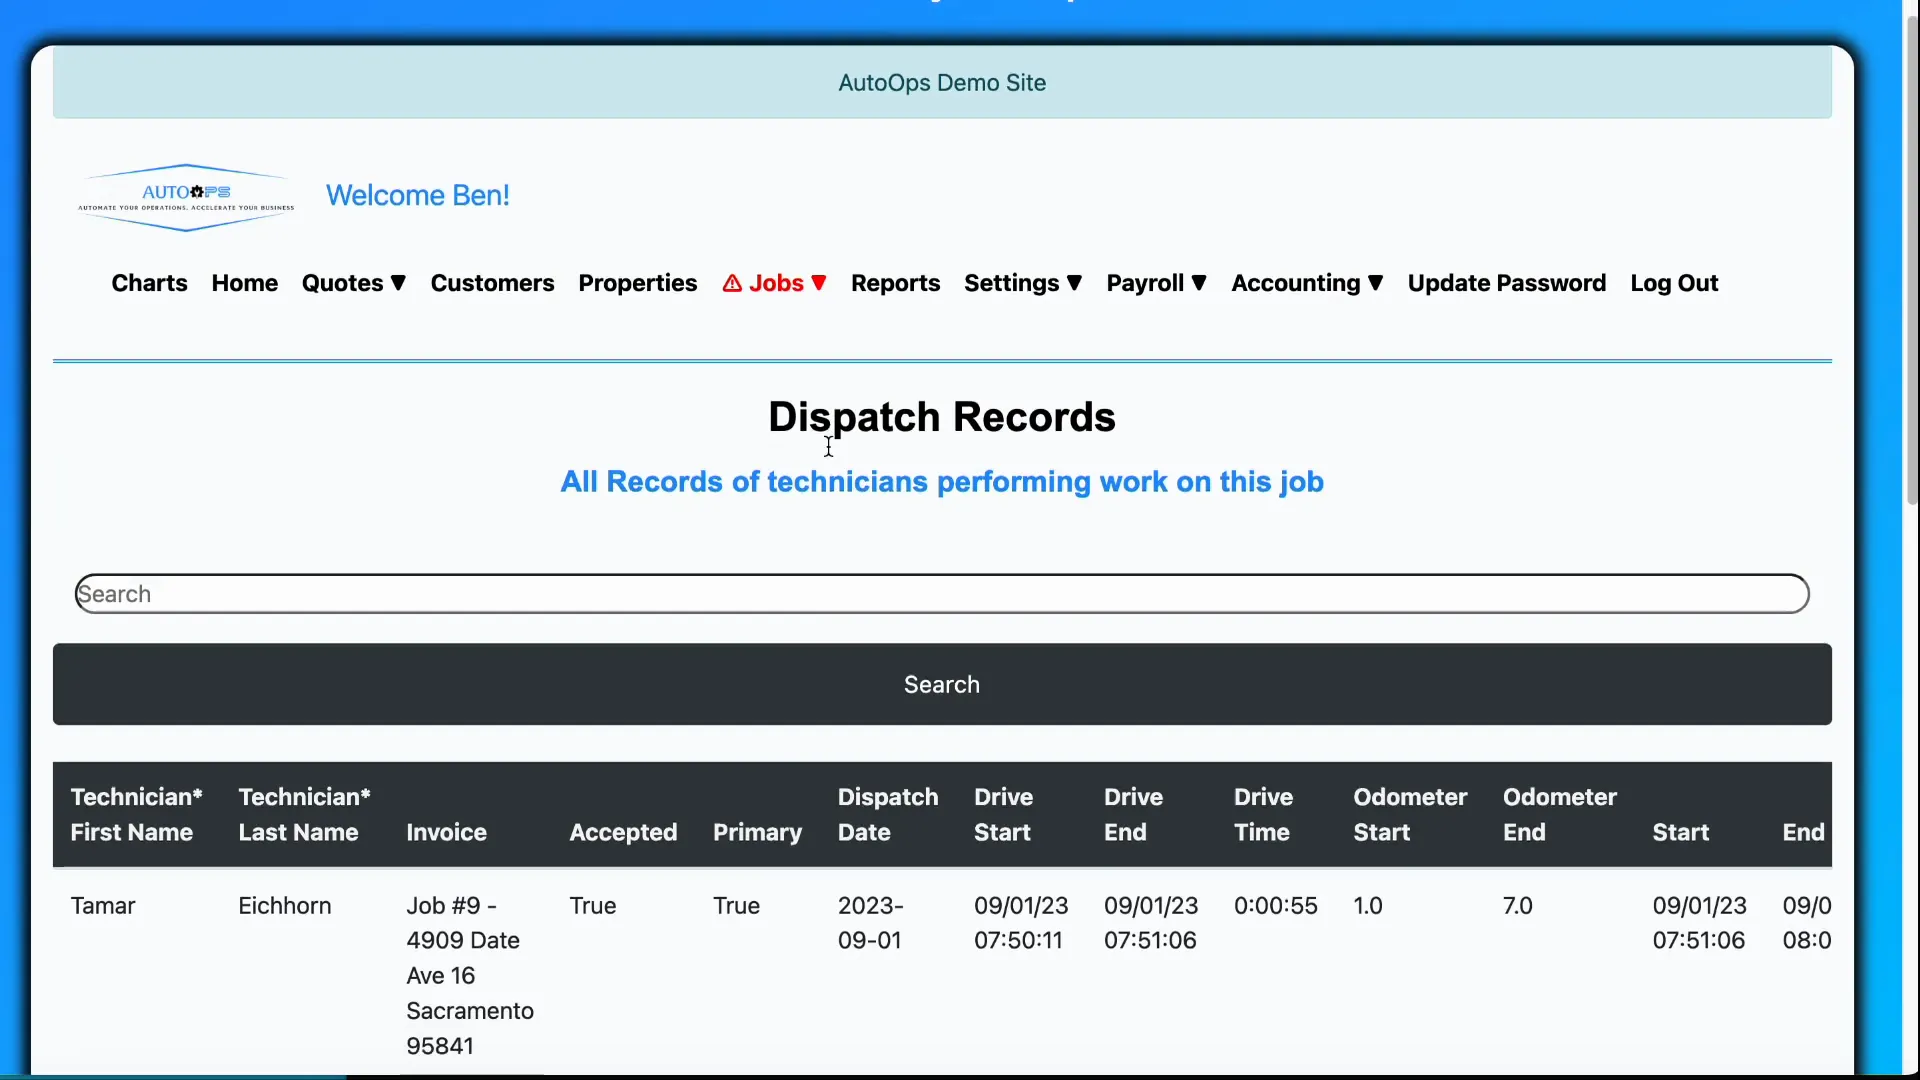Click the warning triangle beside Jobs
The height and width of the screenshot is (1080, 1920).
(733, 283)
